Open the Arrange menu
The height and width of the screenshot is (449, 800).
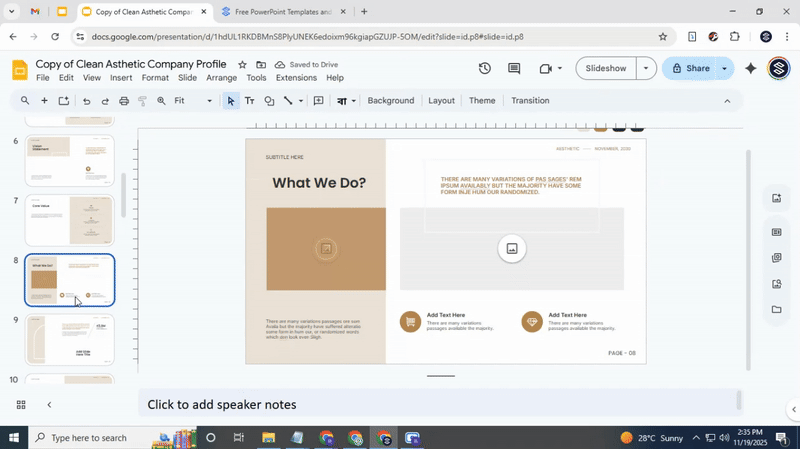(x=221, y=78)
